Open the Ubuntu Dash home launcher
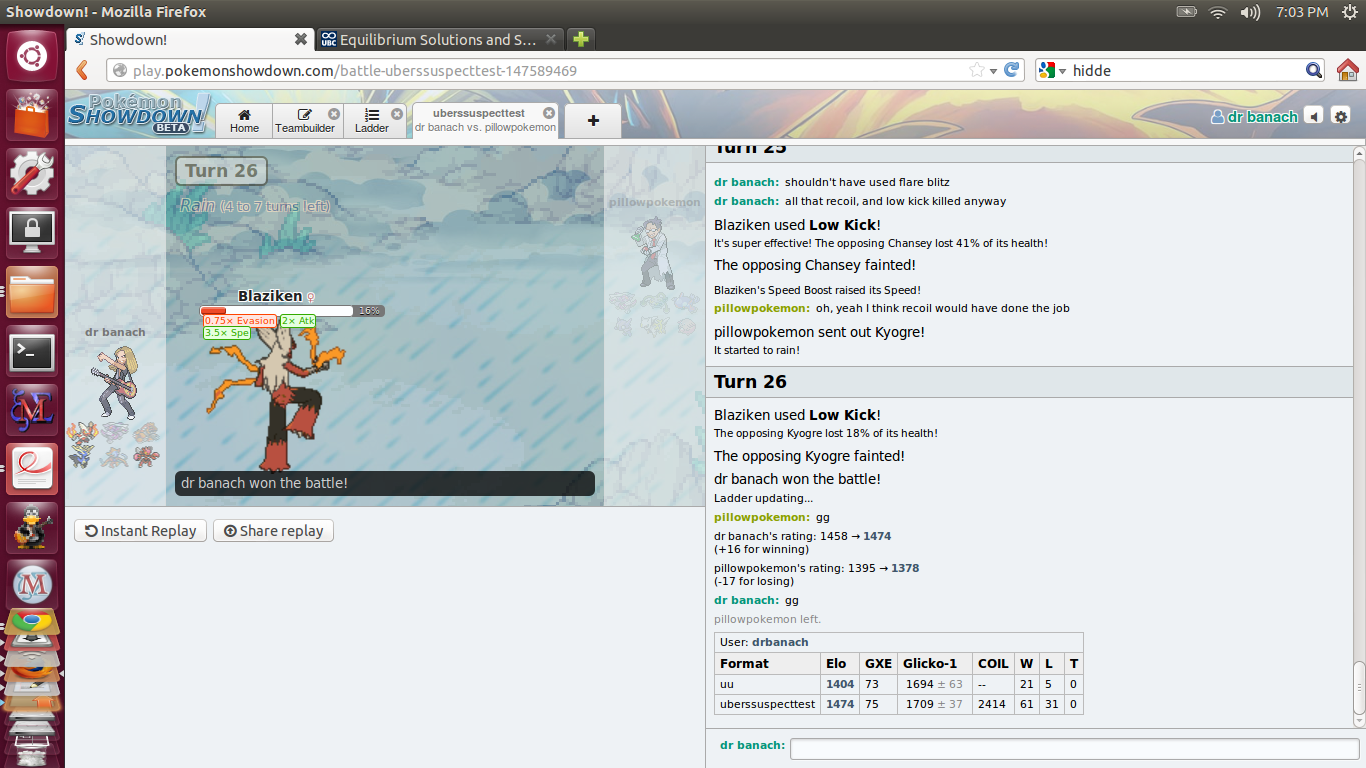The image size is (1366, 768). (x=32, y=56)
